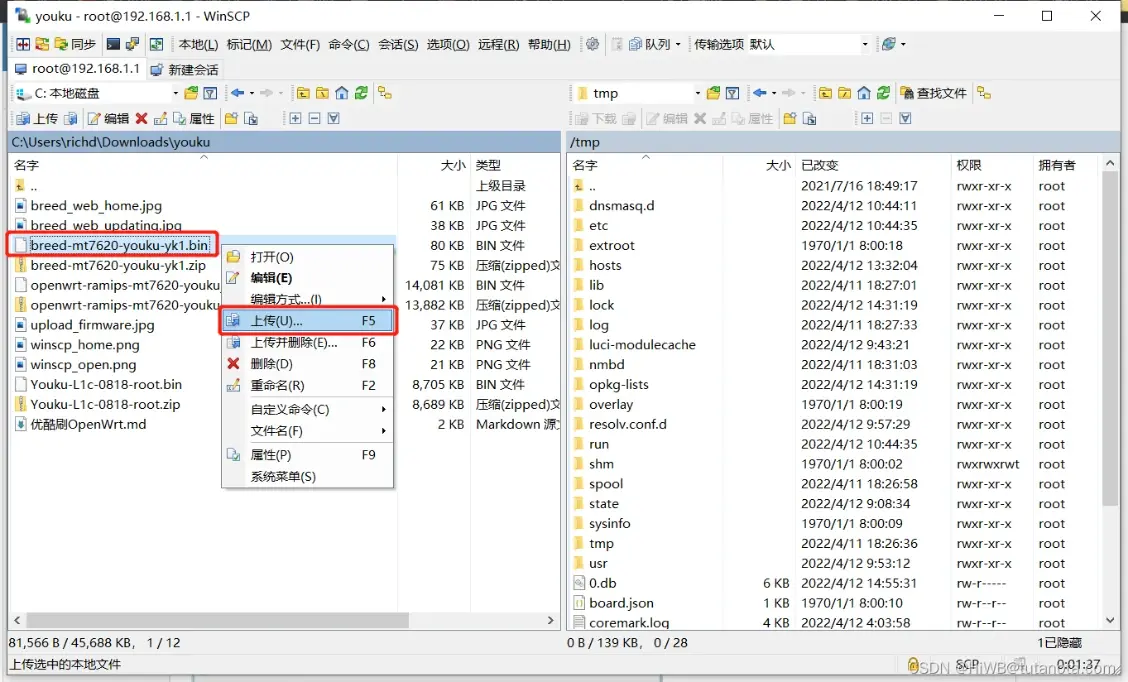This screenshot has width=1128, height=682.
Task: Go back in the remote panel history
Action: click(x=760, y=94)
